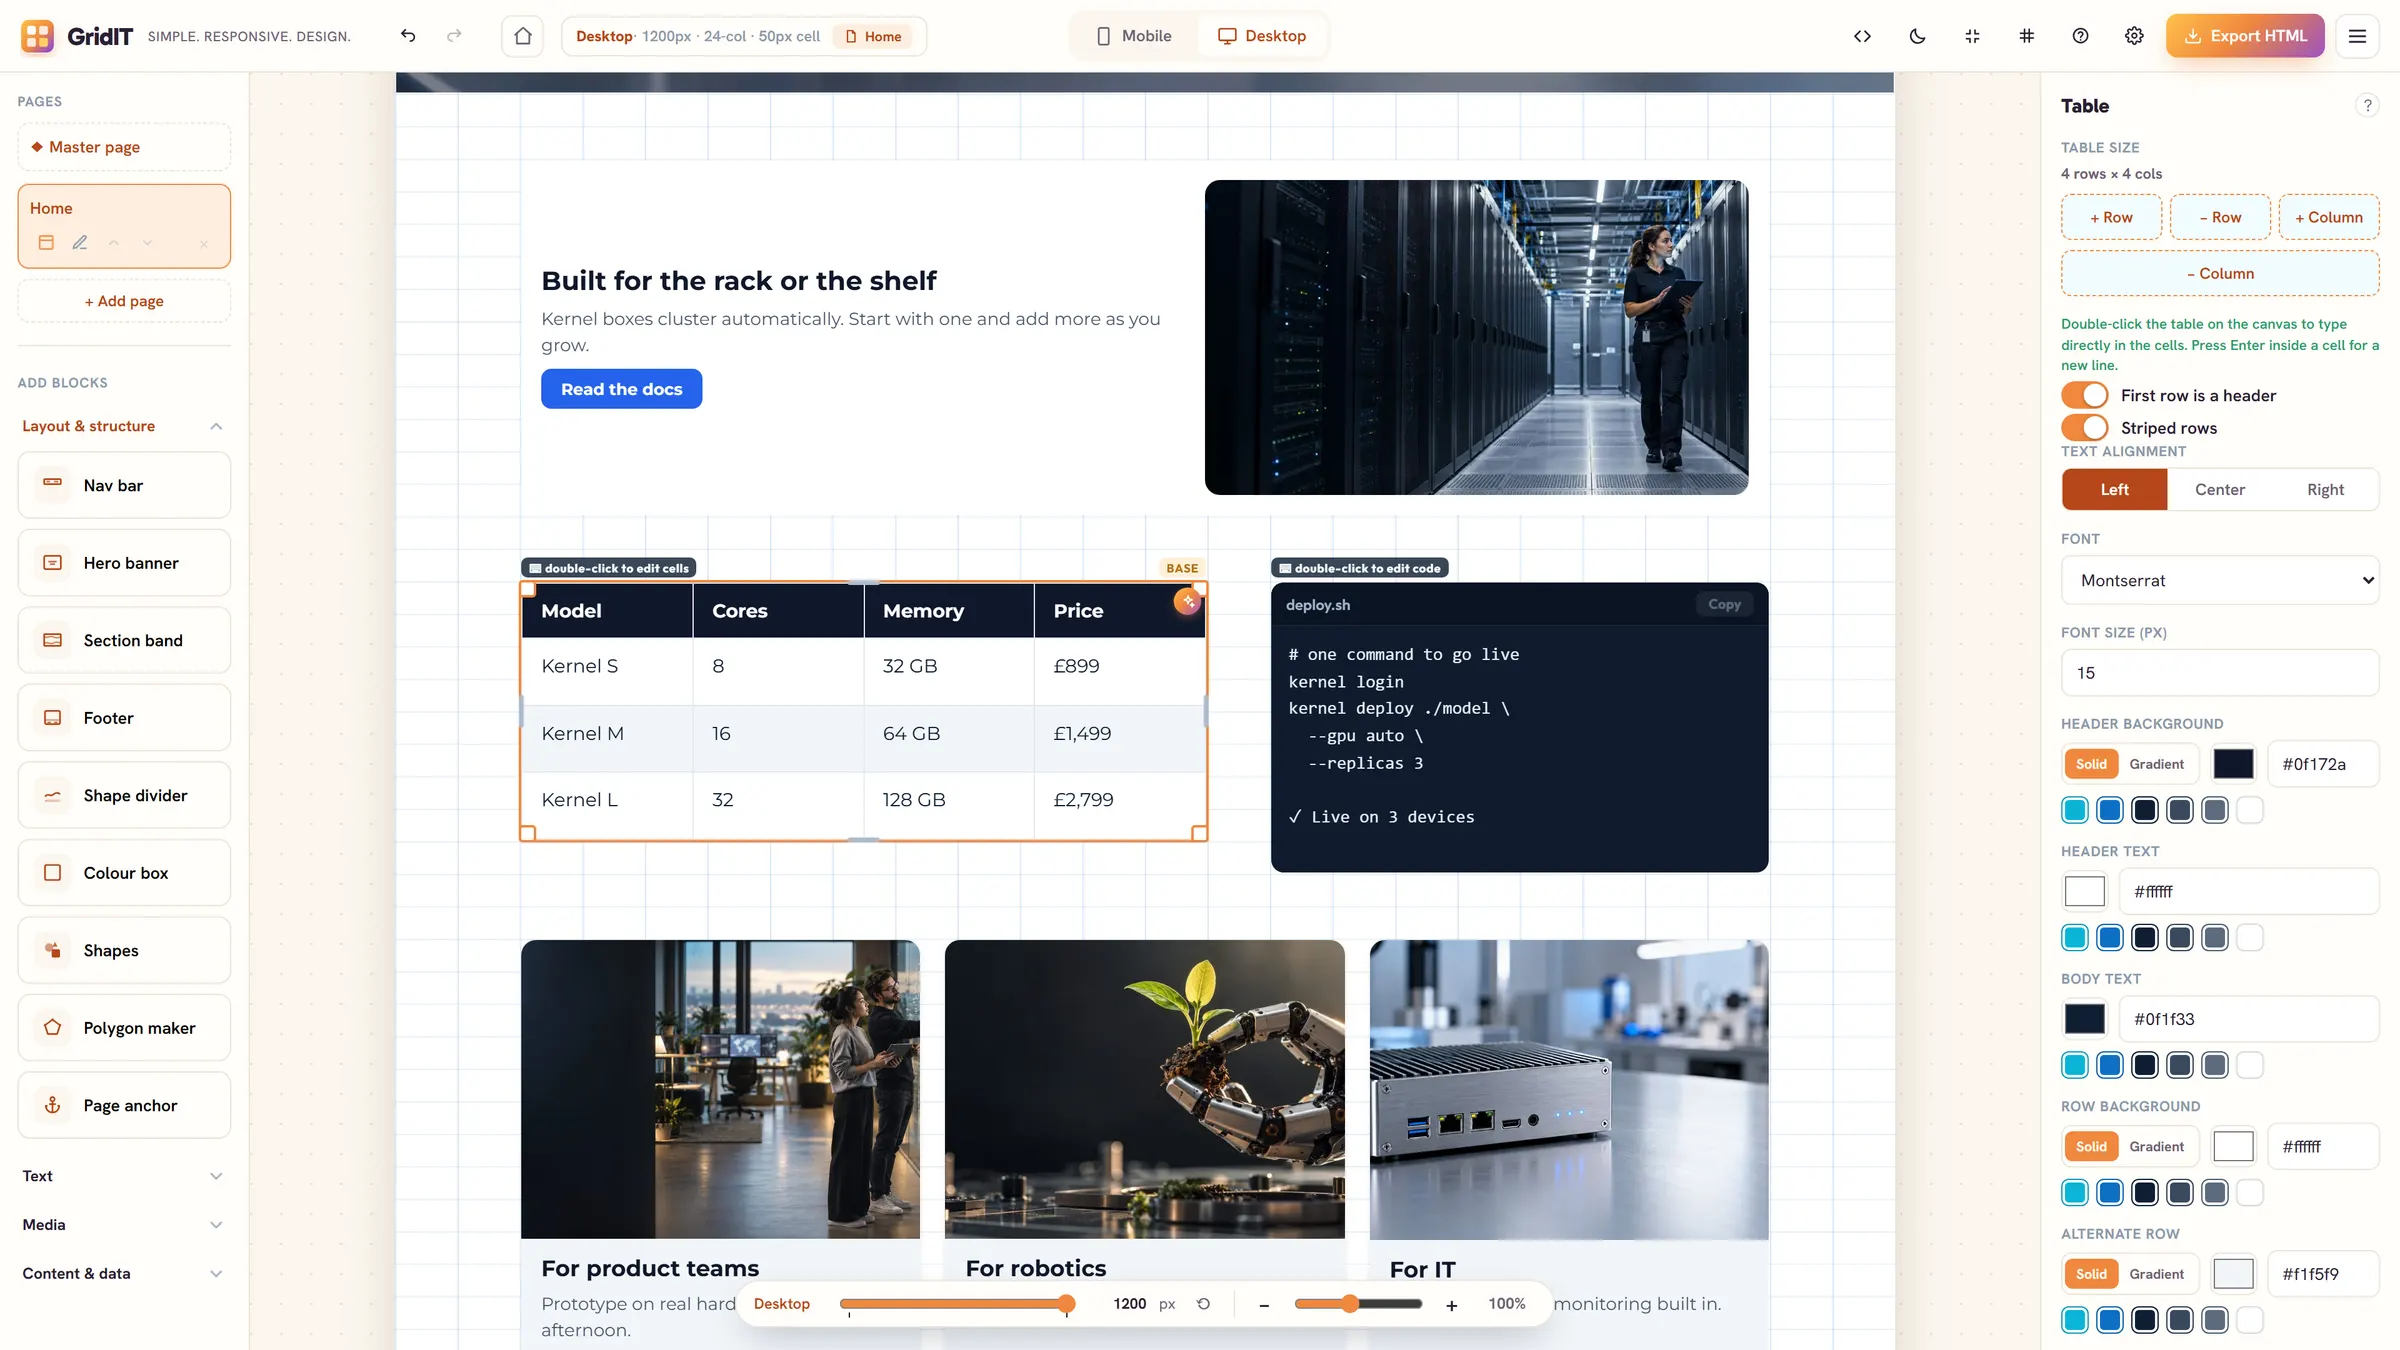This screenshot has height=1350, width=2400.
Task: Select Gradient for header background
Action: [x=2156, y=764]
